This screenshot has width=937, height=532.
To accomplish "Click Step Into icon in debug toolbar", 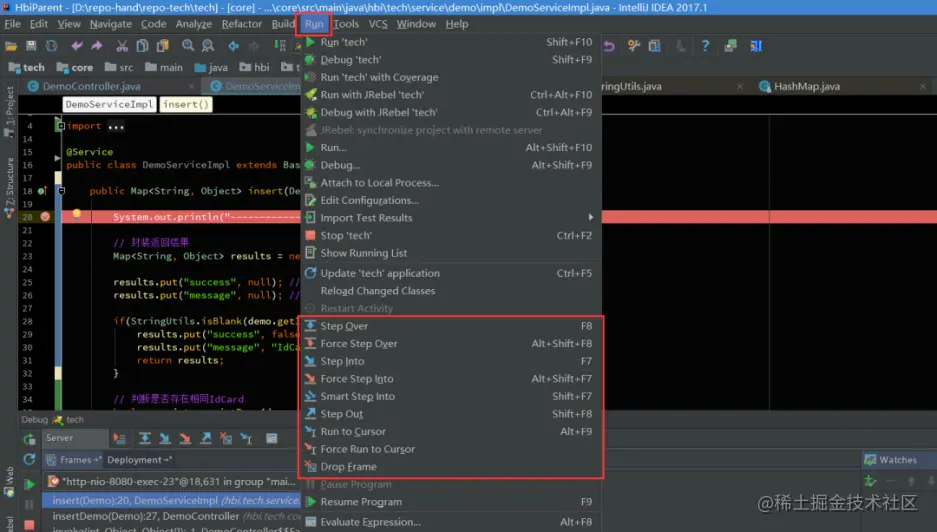I will point(165,439).
